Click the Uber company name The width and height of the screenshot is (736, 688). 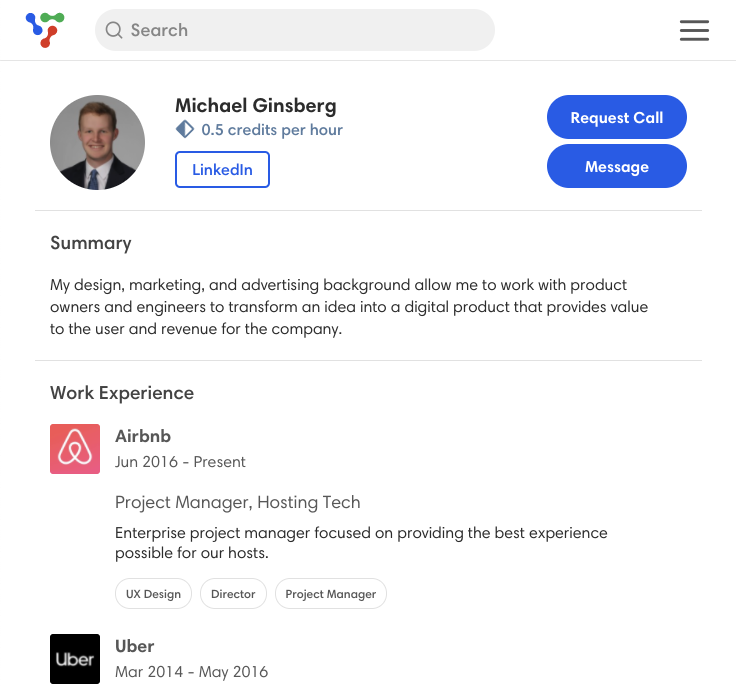click(135, 646)
